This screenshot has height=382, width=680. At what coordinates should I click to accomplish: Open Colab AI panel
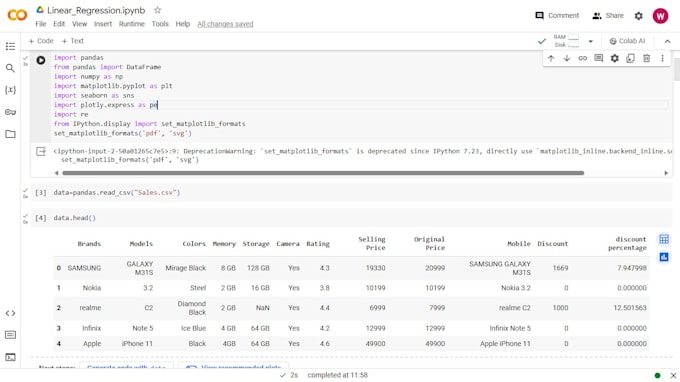click(x=627, y=41)
